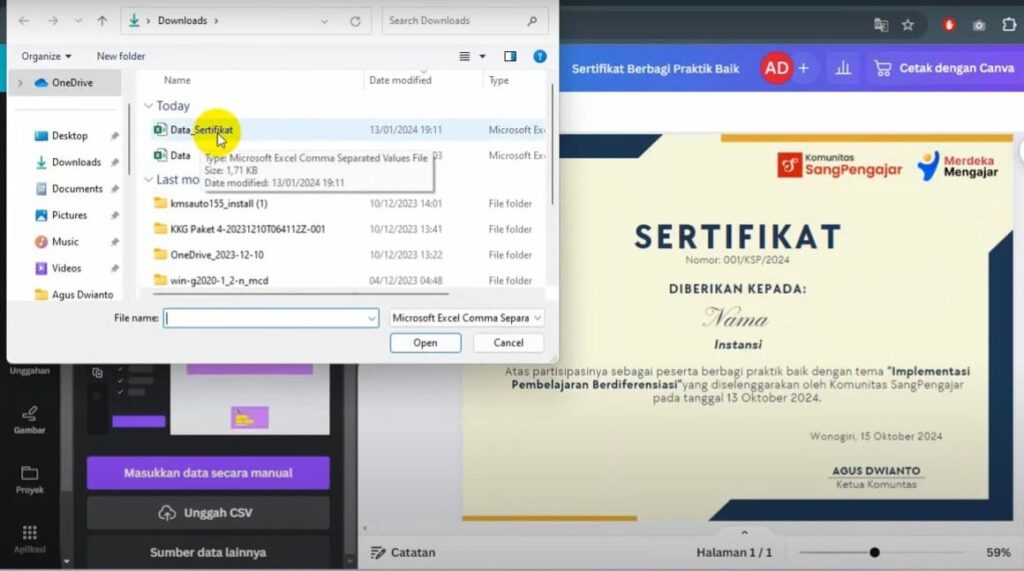Open Videos in the navigation pane
Image resolution: width=1024 pixels, height=571 pixels.
point(67,269)
